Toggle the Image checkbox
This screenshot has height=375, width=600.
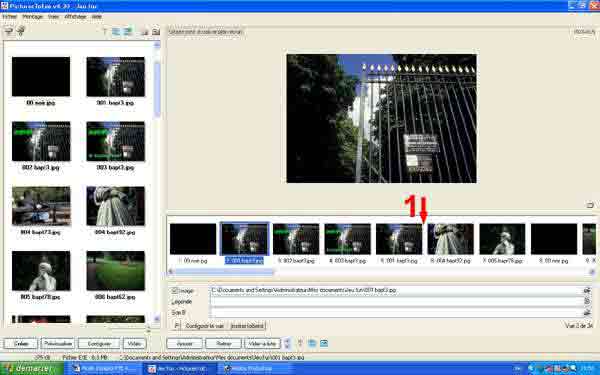[x=175, y=291]
